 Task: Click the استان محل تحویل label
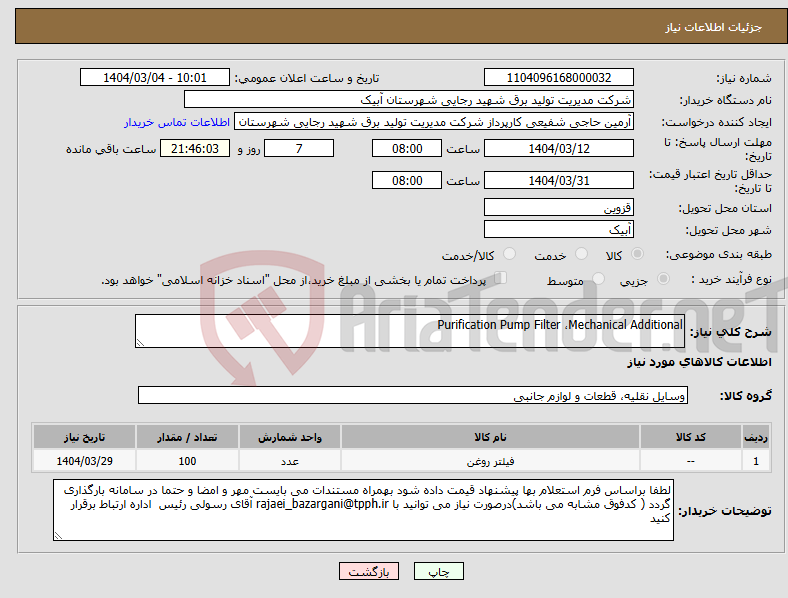coord(725,208)
